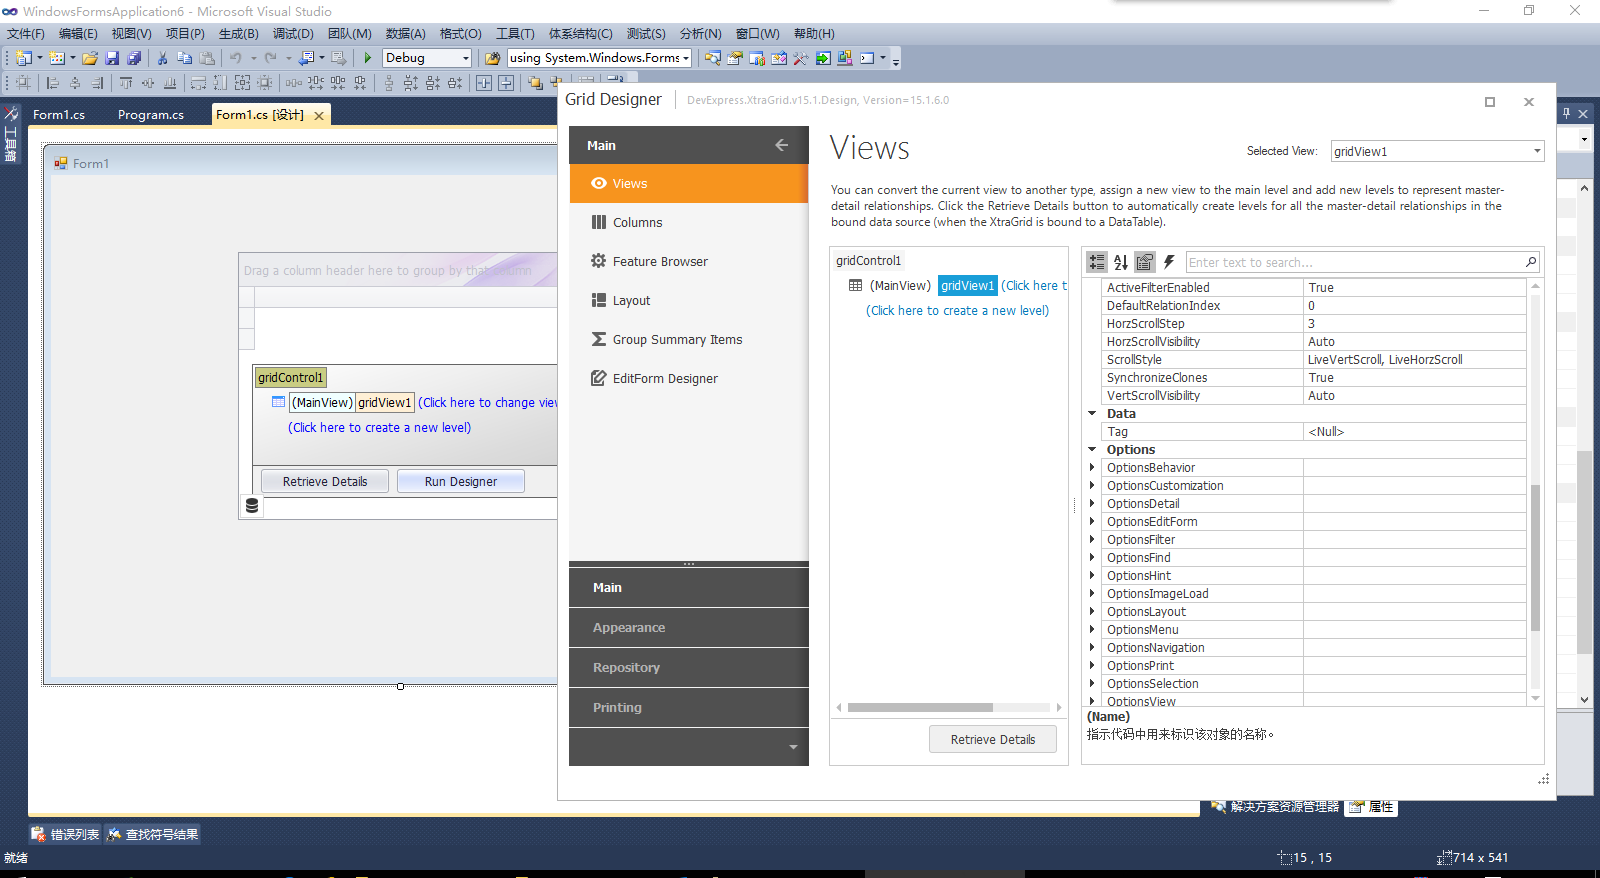Show events with the lightning bolt icon
Image resolution: width=1600 pixels, height=878 pixels.
point(1169,262)
